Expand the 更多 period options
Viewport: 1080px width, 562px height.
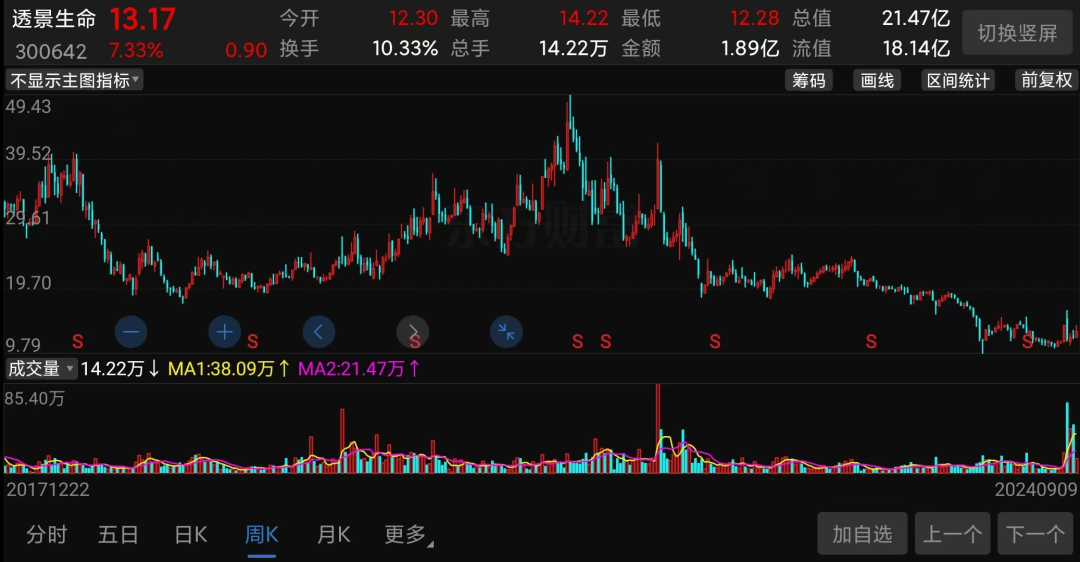[x=408, y=535]
